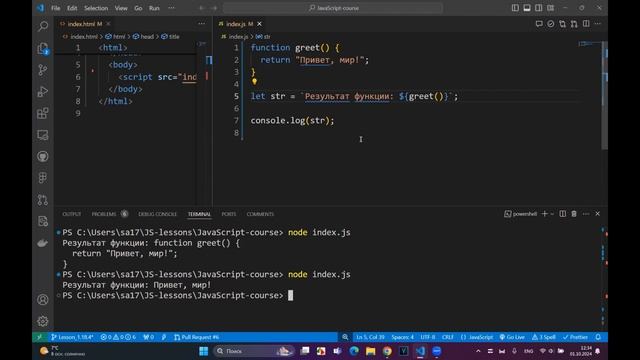The width and height of the screenshot is (640, 360).
Task: Click the head breadcrumb in index.html
Action: pos(143,36)
